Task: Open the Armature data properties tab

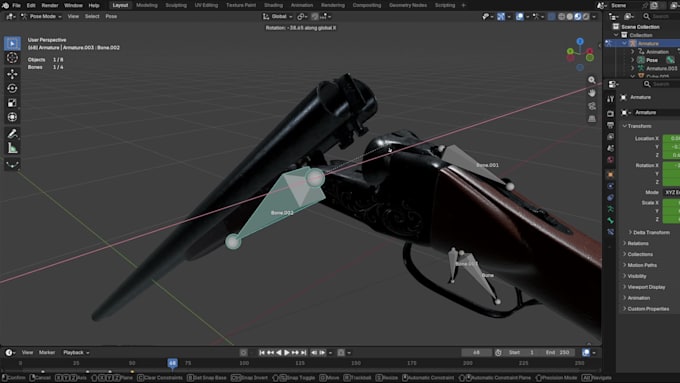Action: pyautogui.click(x=611, y=209)
